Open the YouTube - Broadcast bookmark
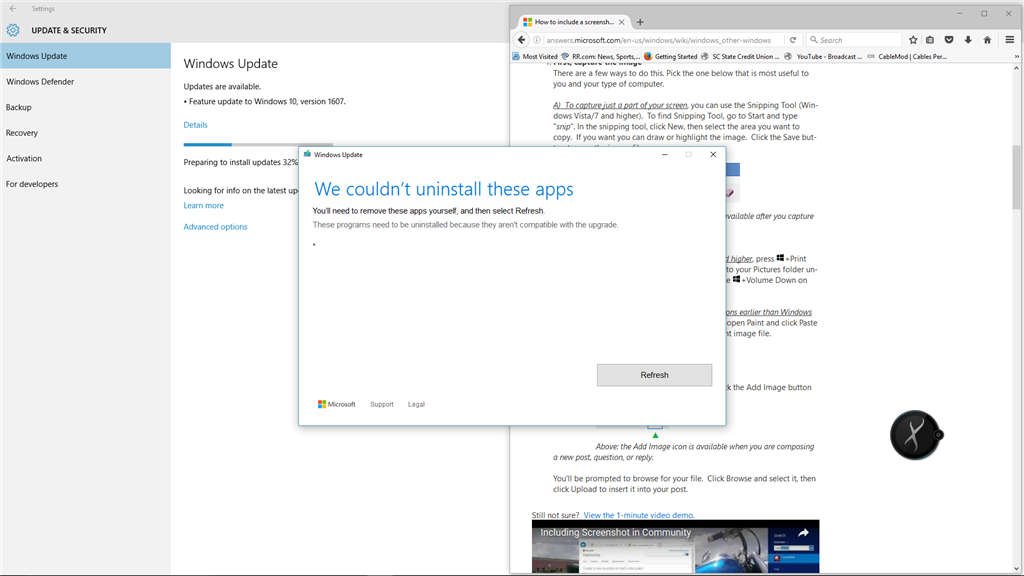The image size is (1024, 576). tap(823, 57)
